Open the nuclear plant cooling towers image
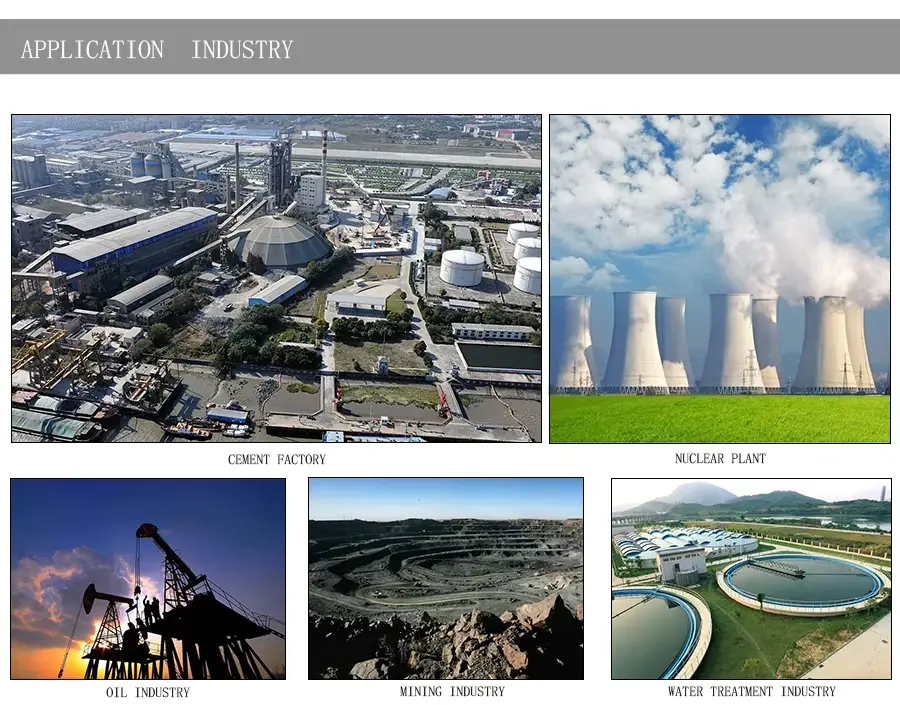The width and height of the screenshot is (900, 705). [x=719, y=278]
